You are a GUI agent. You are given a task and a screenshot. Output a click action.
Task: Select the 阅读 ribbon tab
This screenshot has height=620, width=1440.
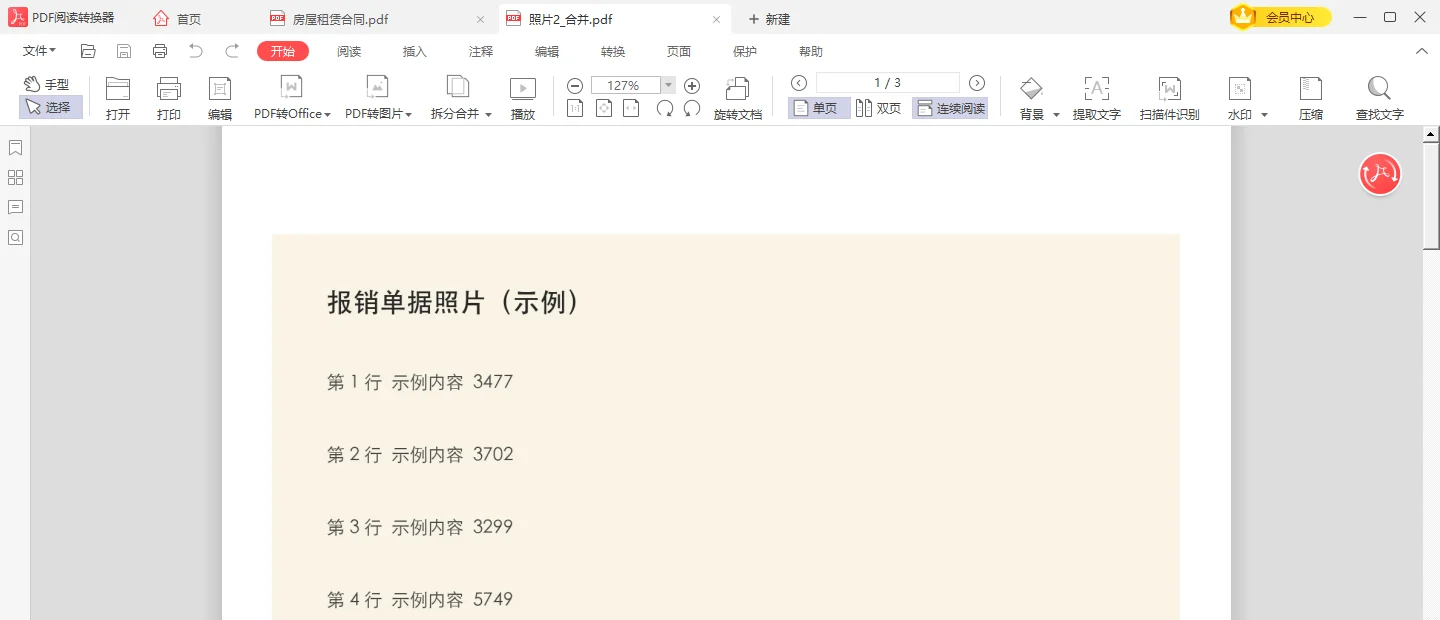349,51
